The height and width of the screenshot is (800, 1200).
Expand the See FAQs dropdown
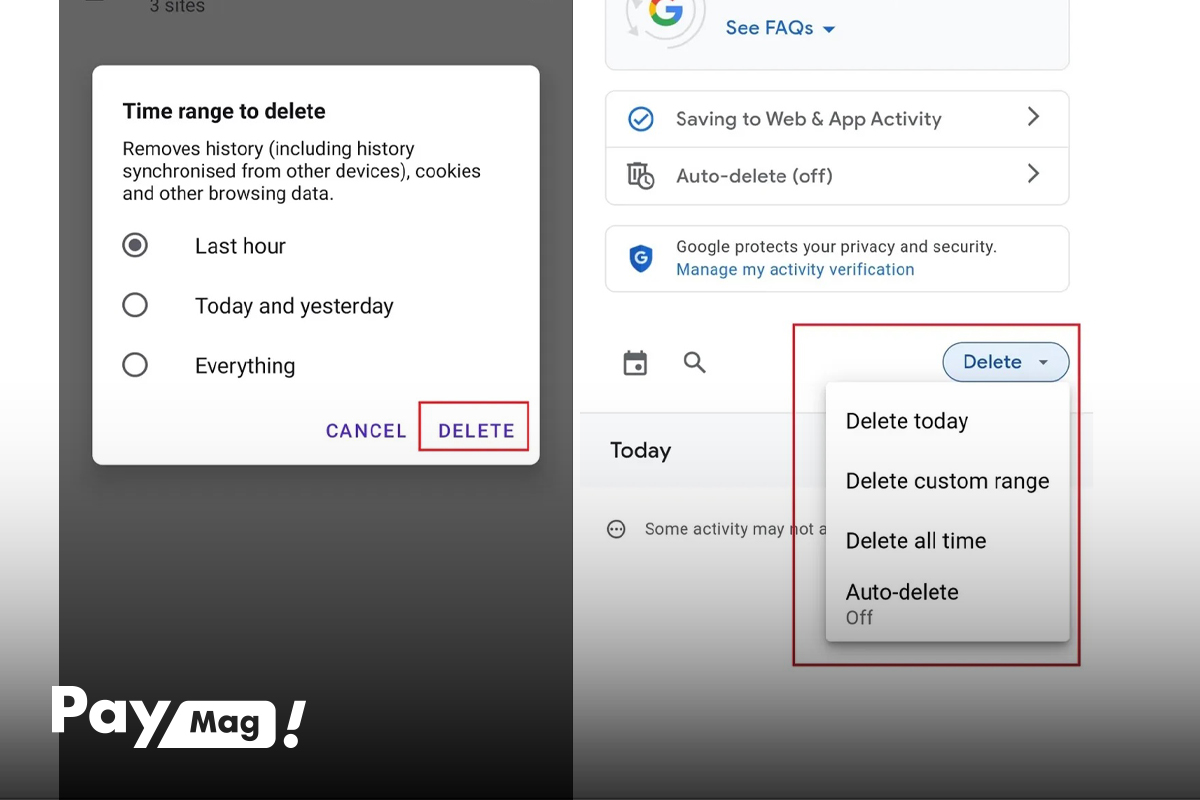tap(780, 28)
